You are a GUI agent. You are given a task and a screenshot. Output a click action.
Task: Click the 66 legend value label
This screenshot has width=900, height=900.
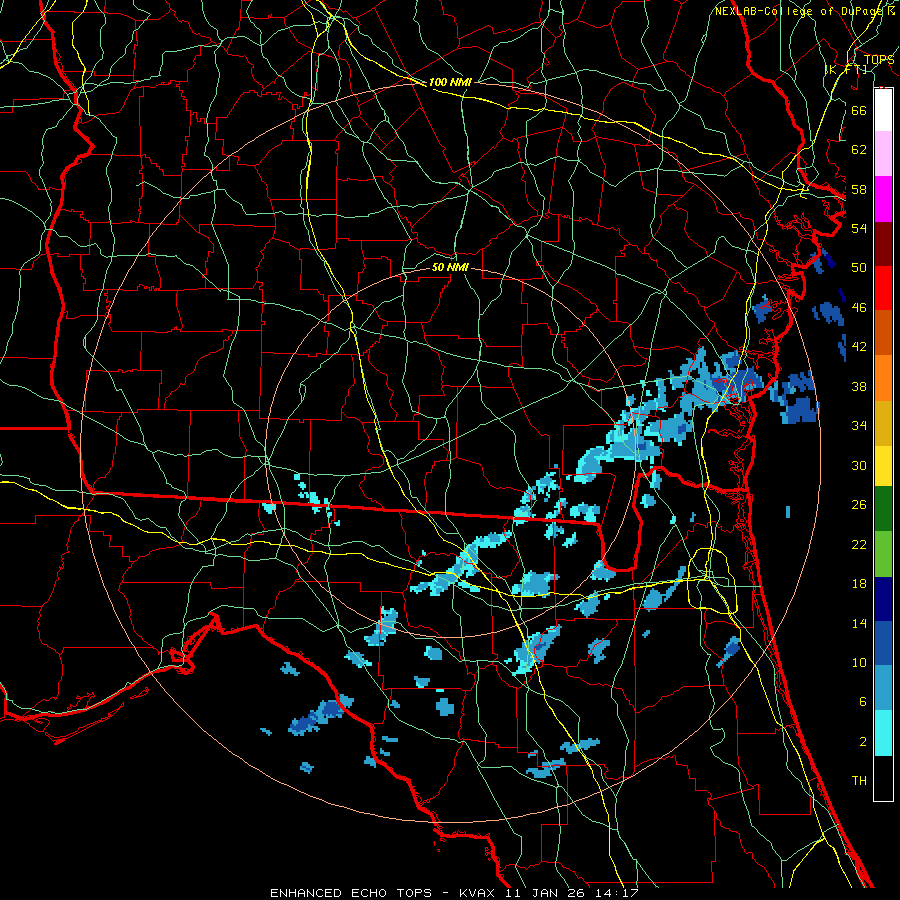click(x=859, y=110)
